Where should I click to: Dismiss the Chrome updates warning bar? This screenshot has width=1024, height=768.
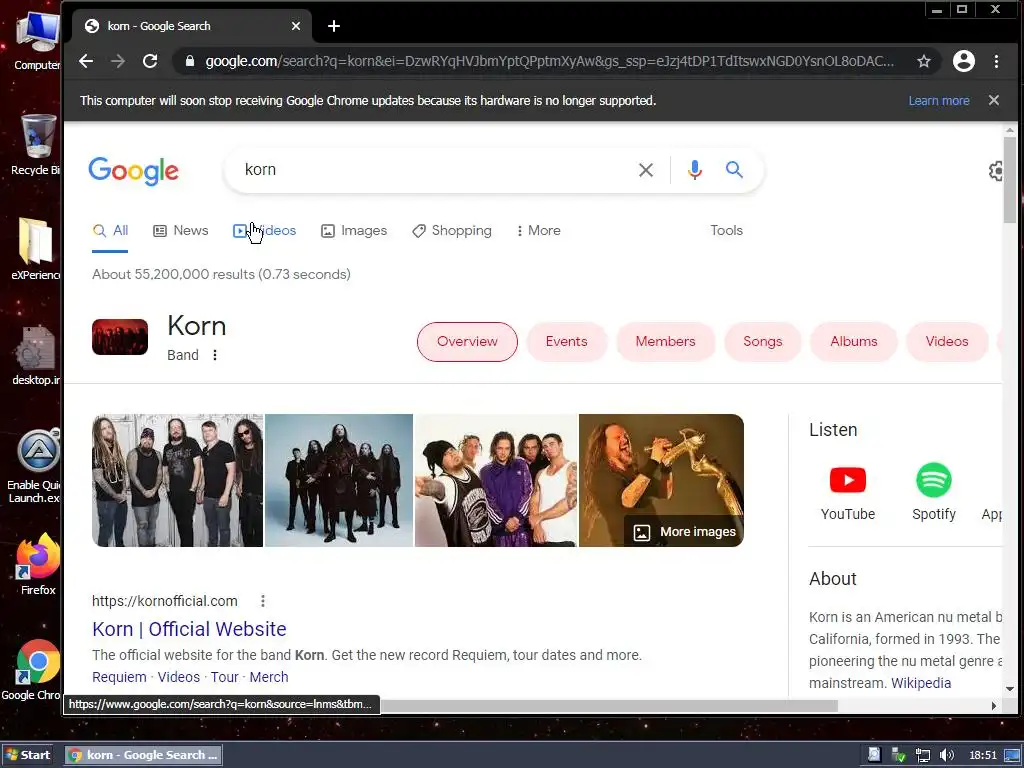coord(993,100)
